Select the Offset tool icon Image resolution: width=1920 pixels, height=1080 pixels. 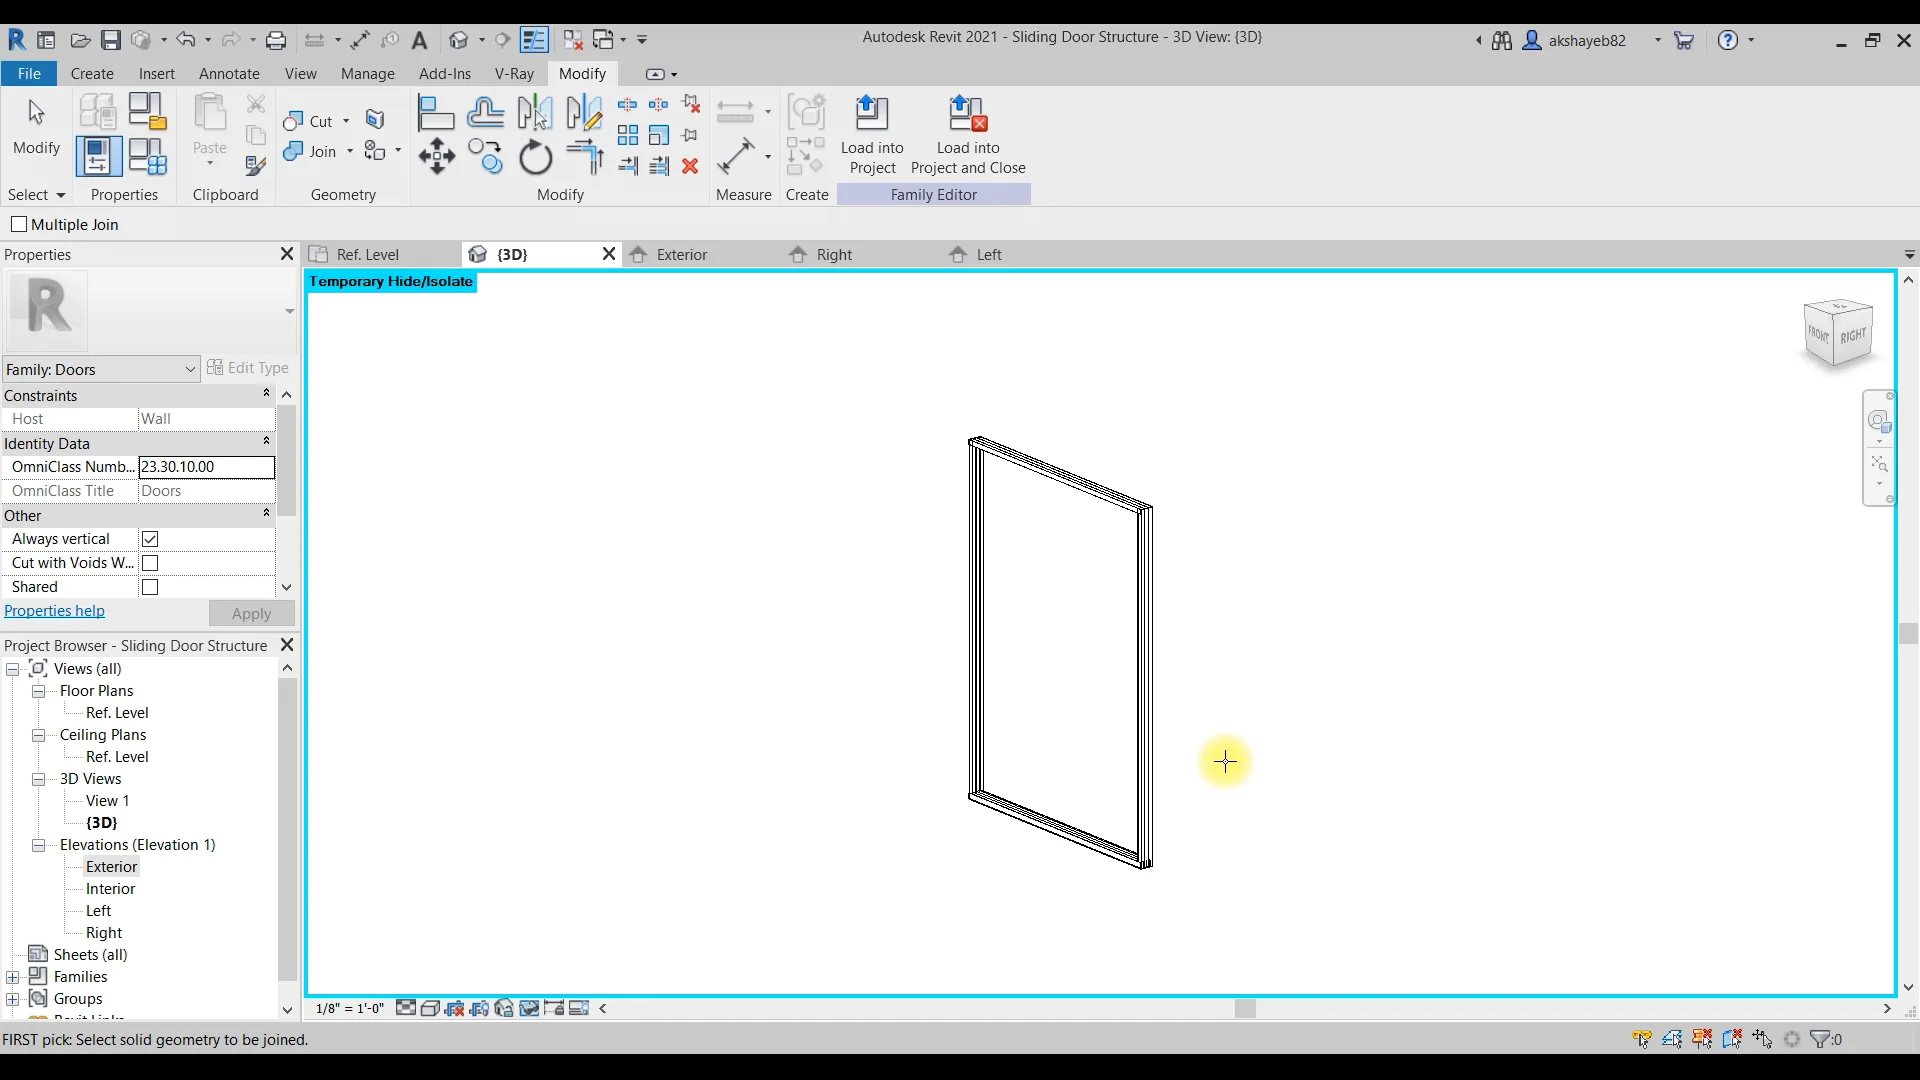486,113
